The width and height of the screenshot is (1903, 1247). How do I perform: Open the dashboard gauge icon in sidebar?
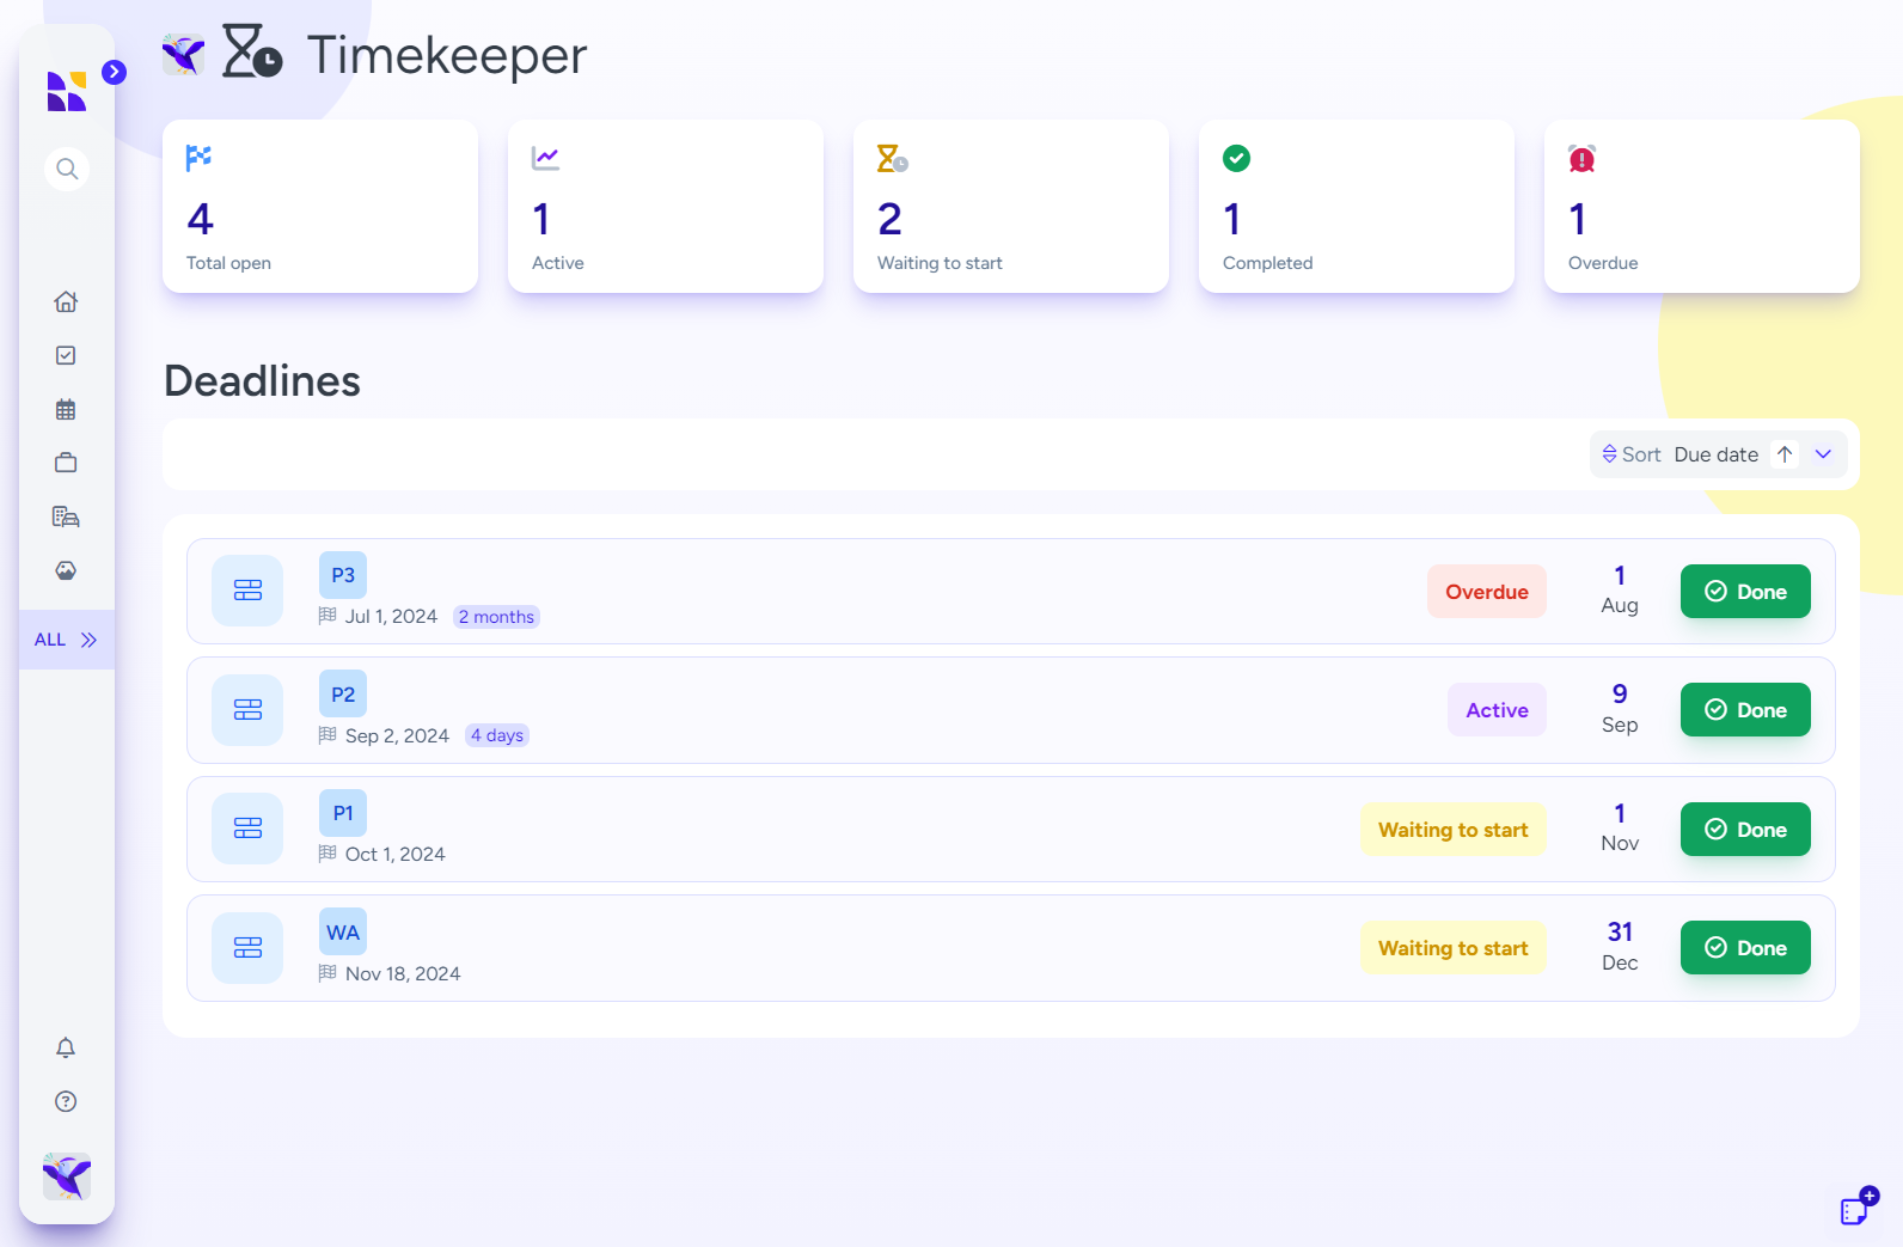coord(66,570)
